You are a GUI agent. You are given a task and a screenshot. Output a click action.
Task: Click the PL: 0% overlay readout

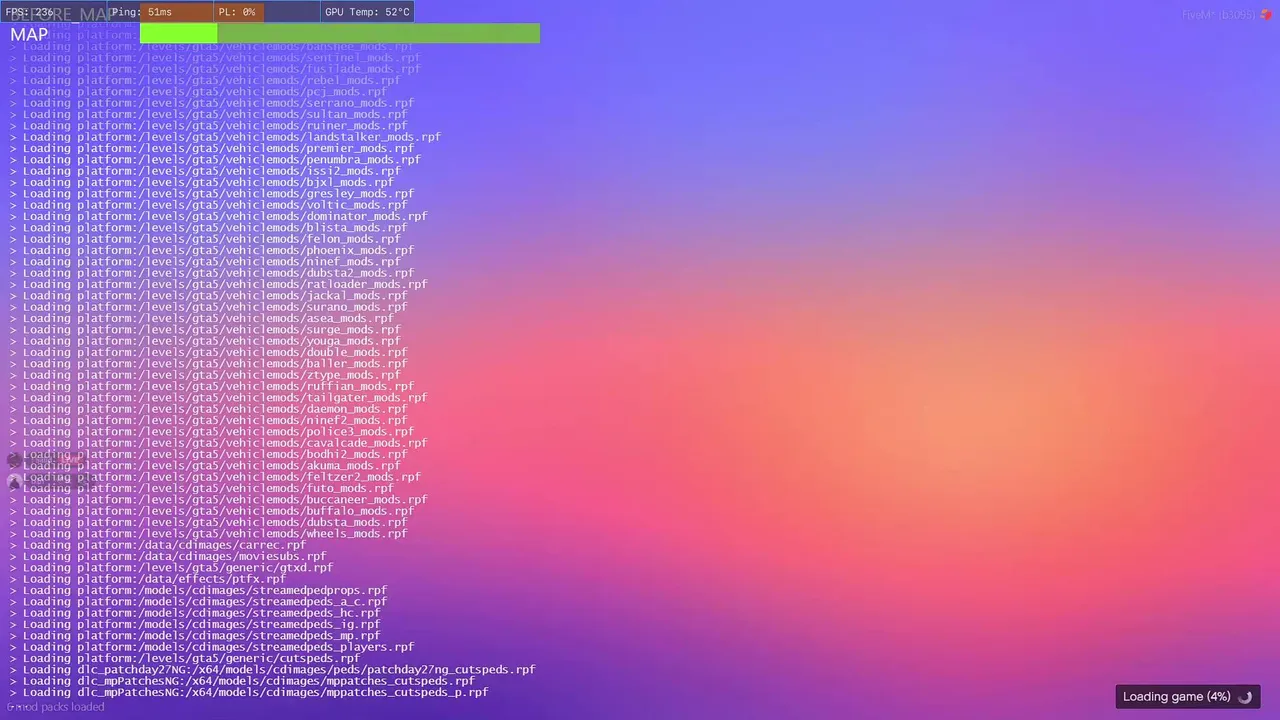click(237, 12)
